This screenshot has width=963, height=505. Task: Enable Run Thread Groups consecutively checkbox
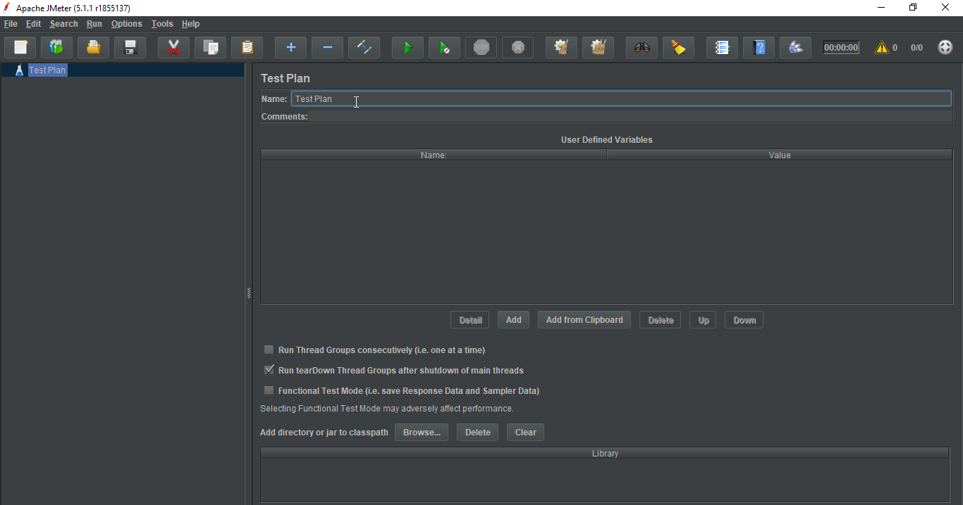(269, 350)
